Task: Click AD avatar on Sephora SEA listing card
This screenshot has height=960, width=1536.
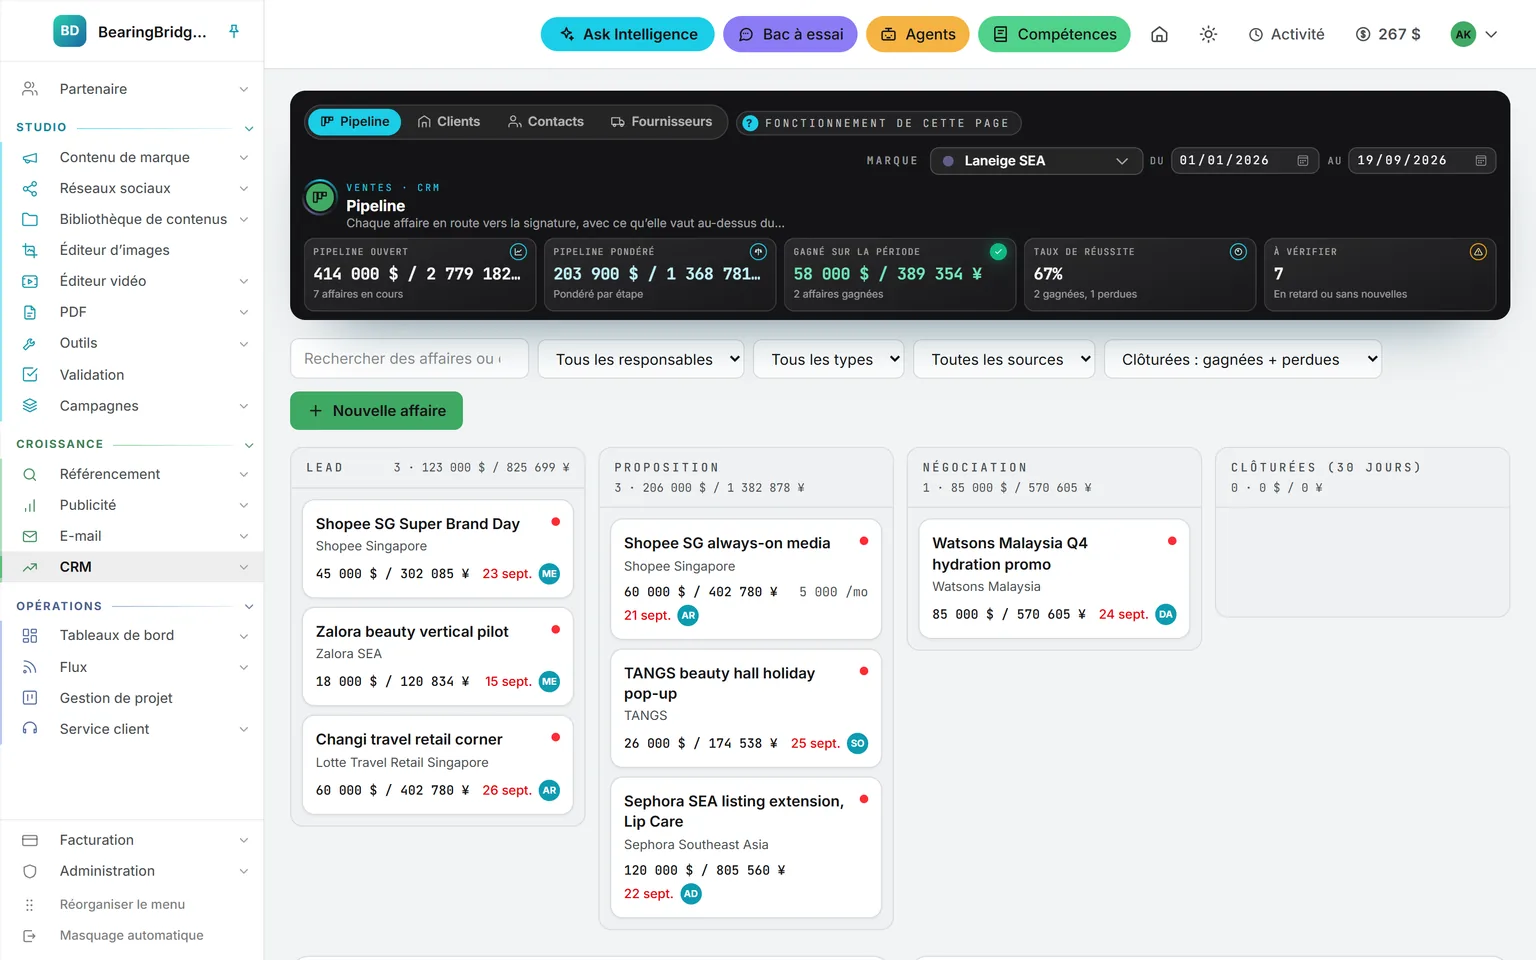Action: (691, 894)
